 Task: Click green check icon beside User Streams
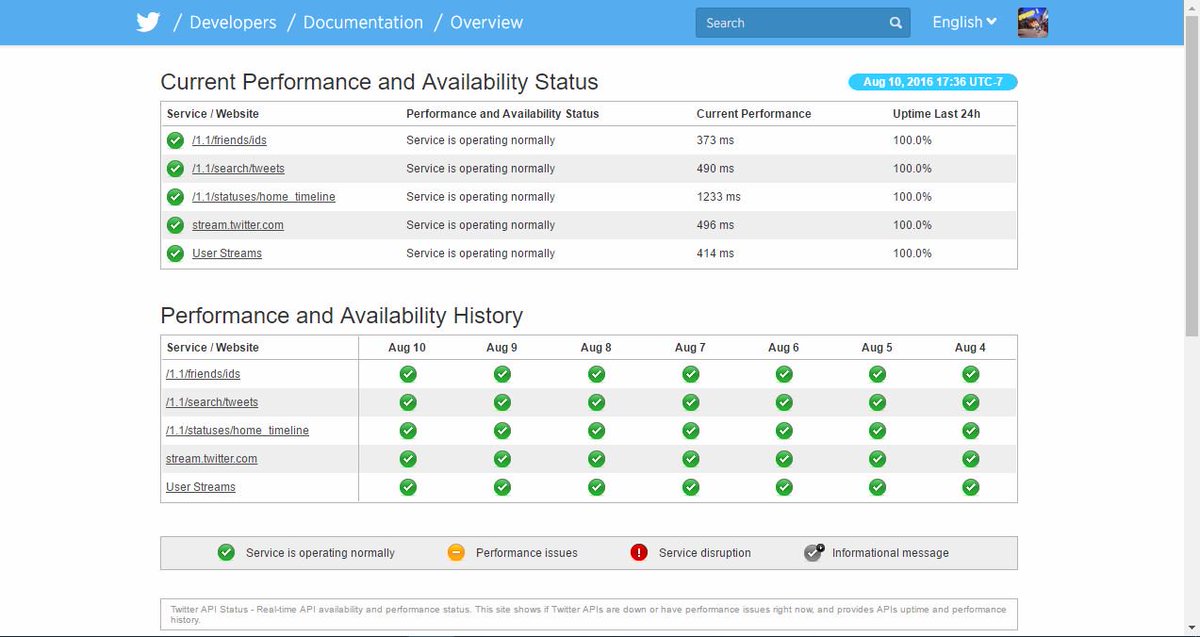[175, 253]
